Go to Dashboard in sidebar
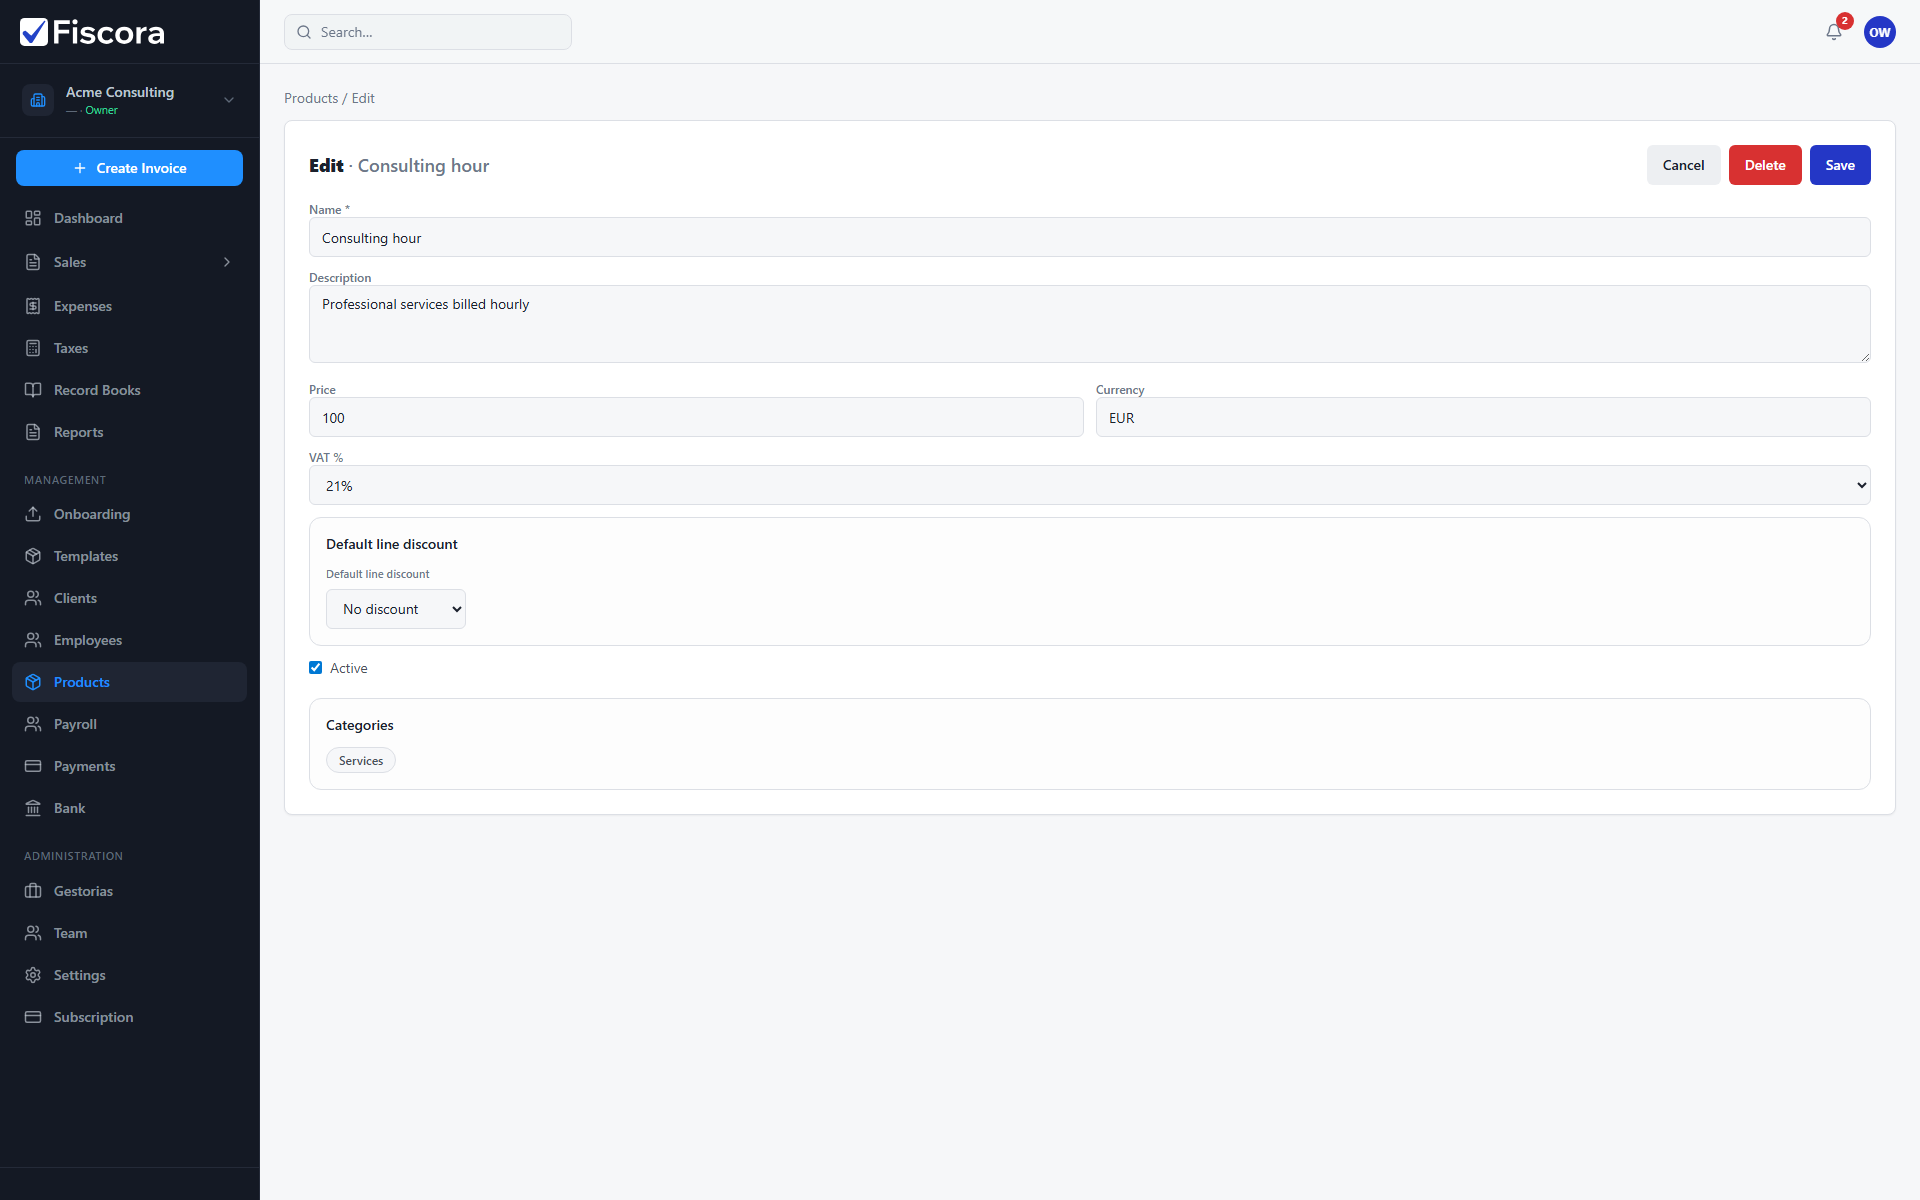This screenshot has height=1200, width=1920. 129,218
